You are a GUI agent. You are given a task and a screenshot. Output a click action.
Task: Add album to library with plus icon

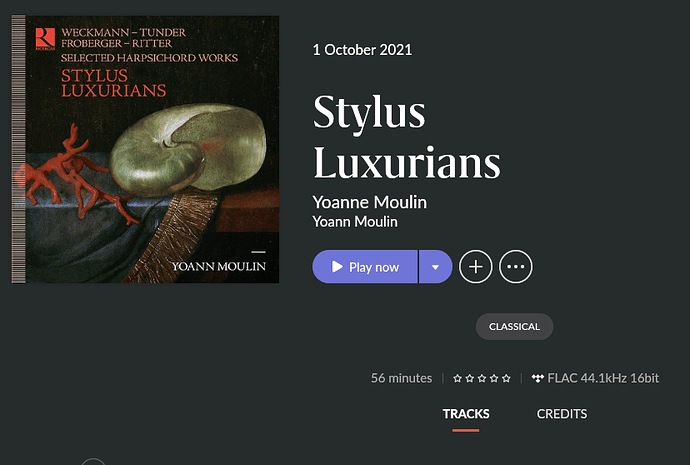[475, 267]
